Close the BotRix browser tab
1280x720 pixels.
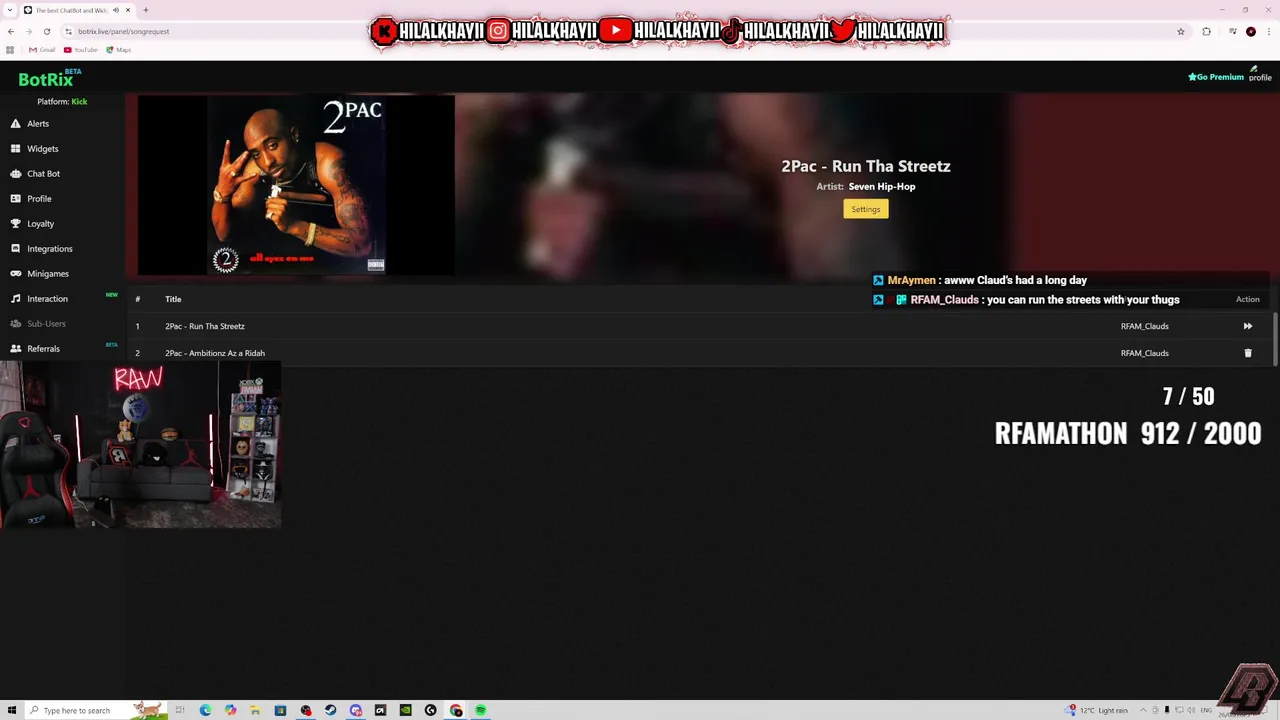point(128,10)
